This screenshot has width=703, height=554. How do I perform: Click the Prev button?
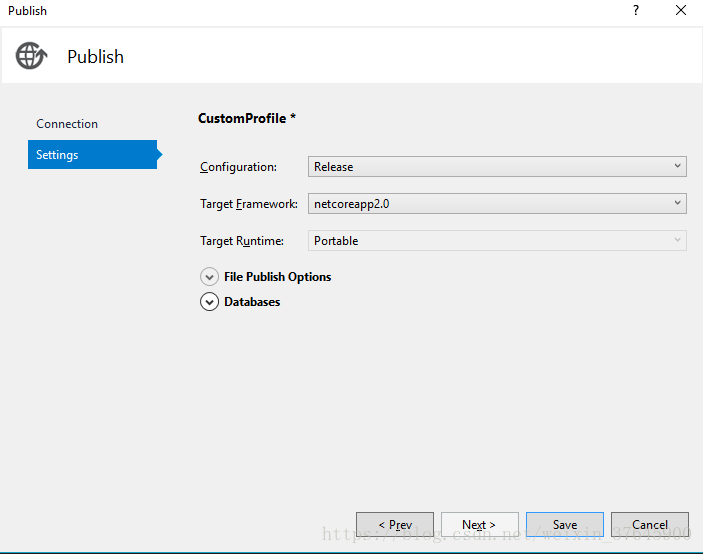pos(395,525)
